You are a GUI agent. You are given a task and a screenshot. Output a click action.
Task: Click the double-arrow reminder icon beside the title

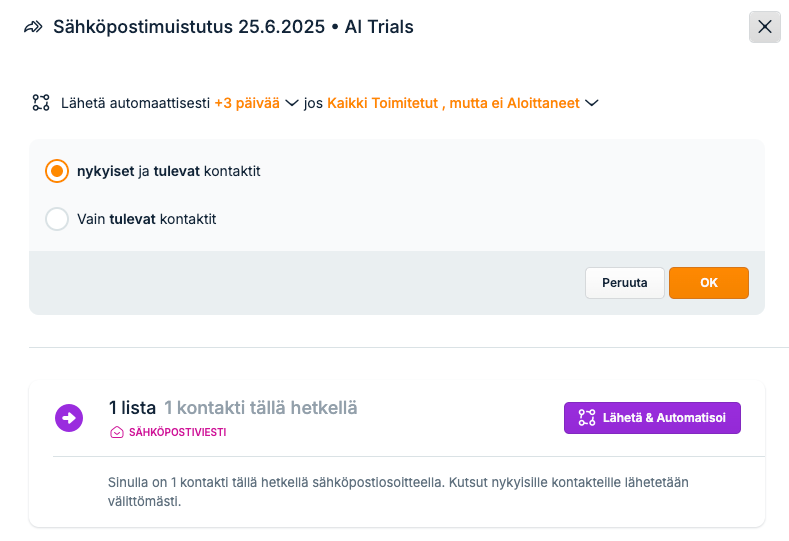[x=33, y=27]
